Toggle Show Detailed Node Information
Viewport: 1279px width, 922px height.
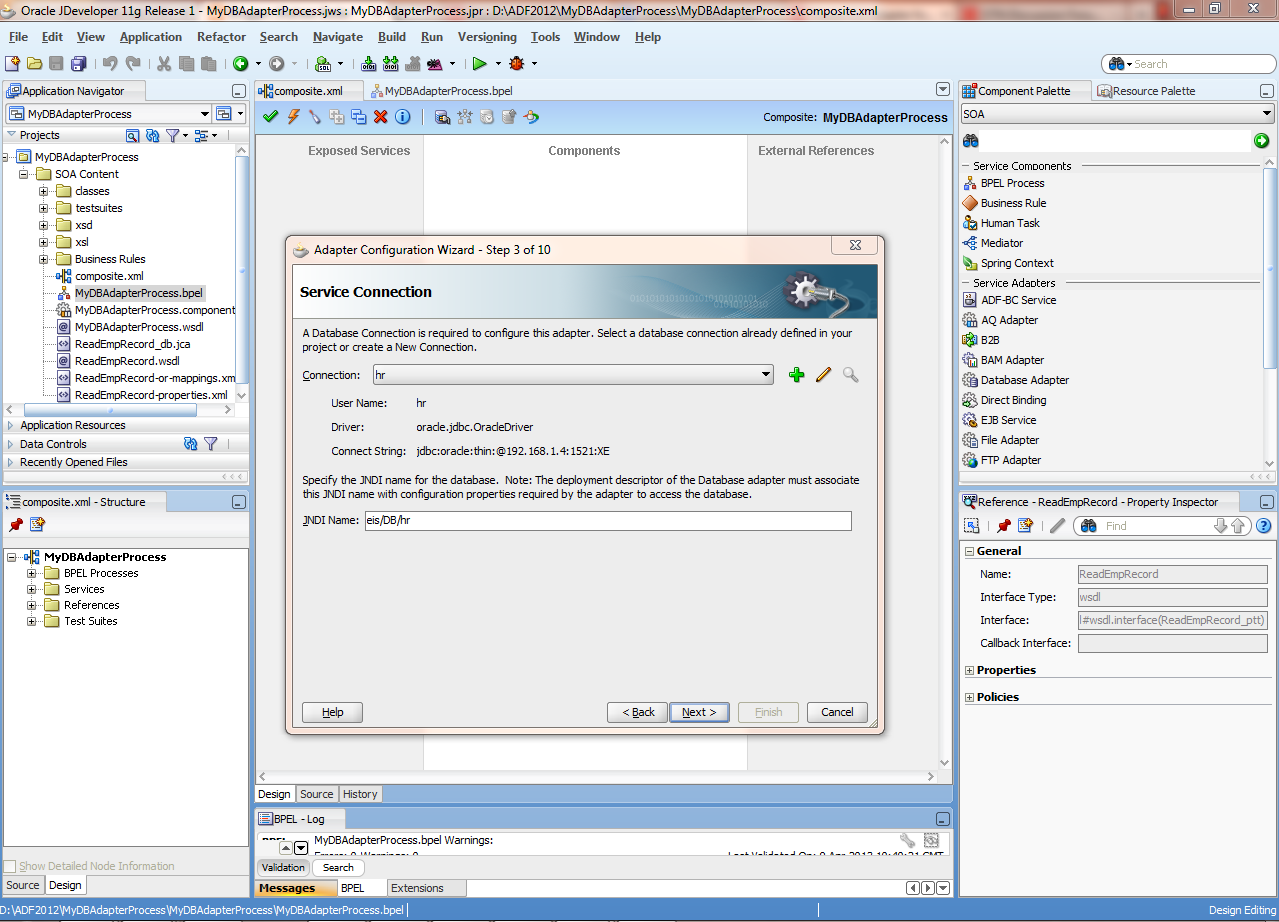[x=11, y=866]
